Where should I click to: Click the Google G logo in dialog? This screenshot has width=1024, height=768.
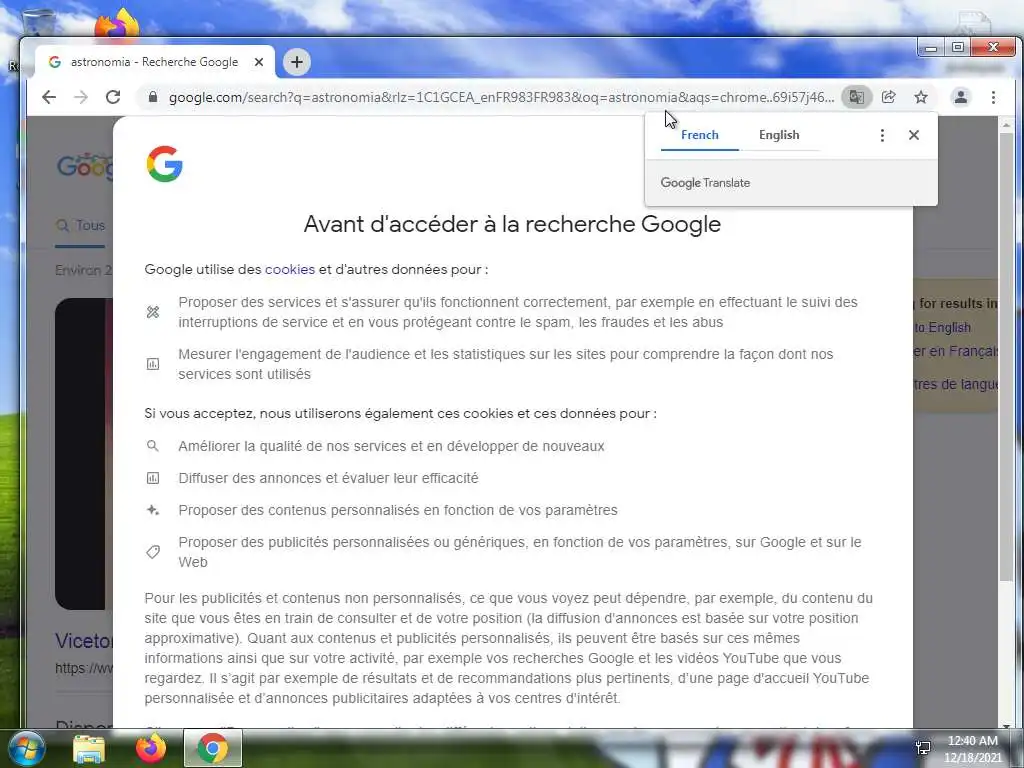tap(165, 163)
